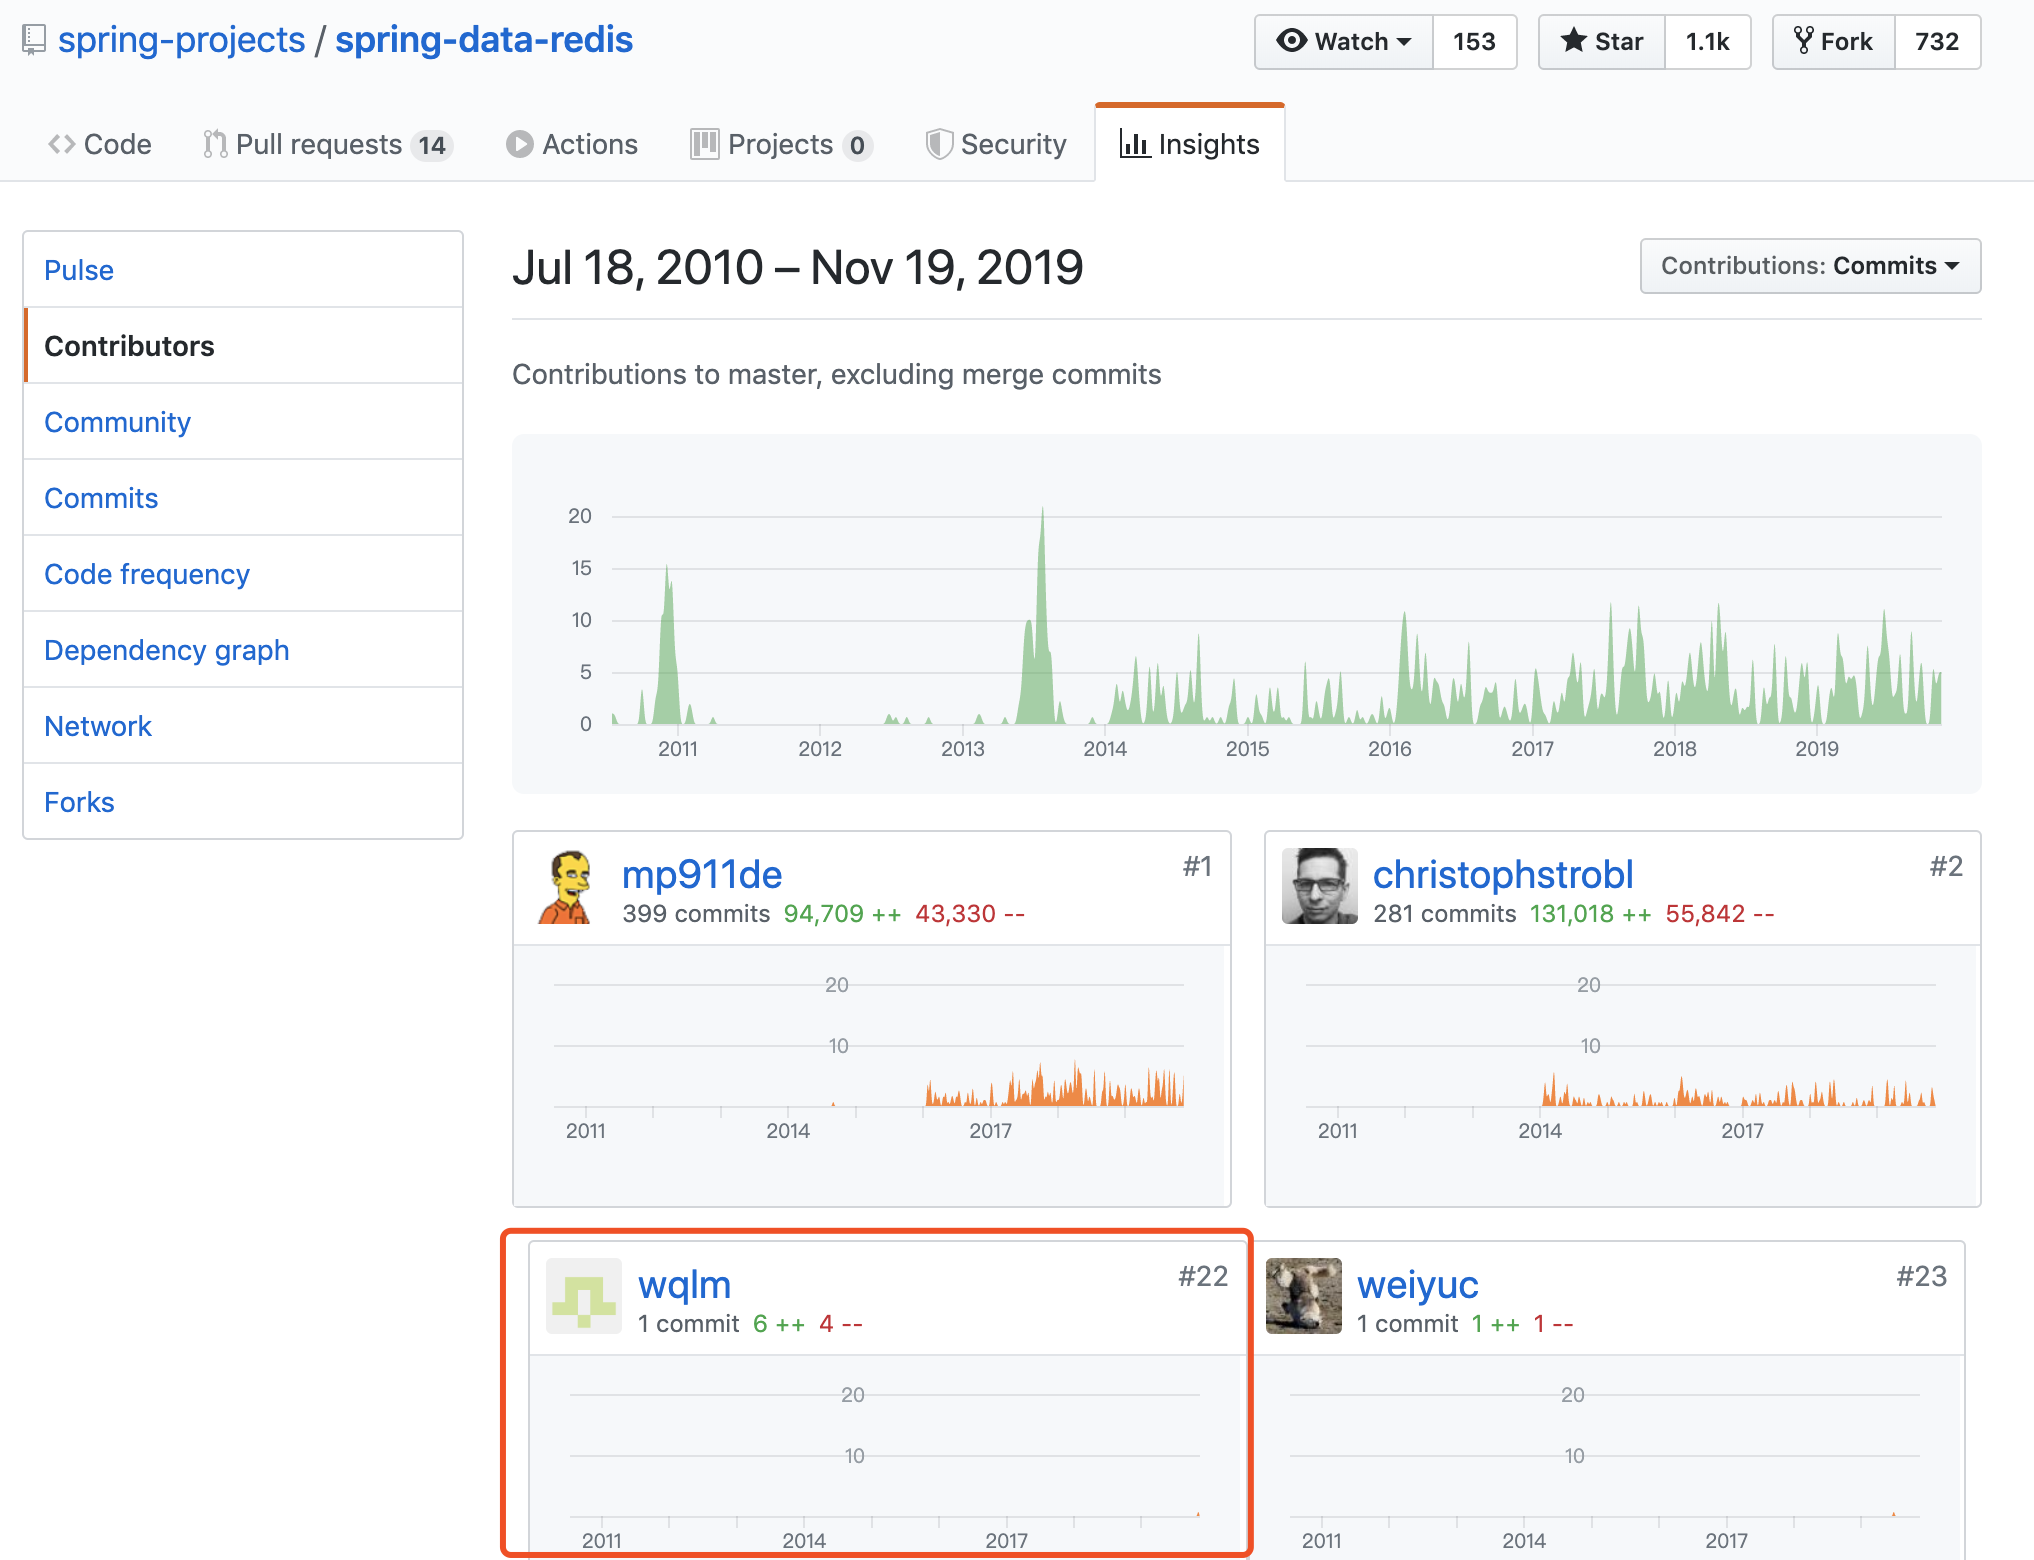Open the wqlm profile link
This screenshot has width=2034, height=1560.
[685, 1284]
